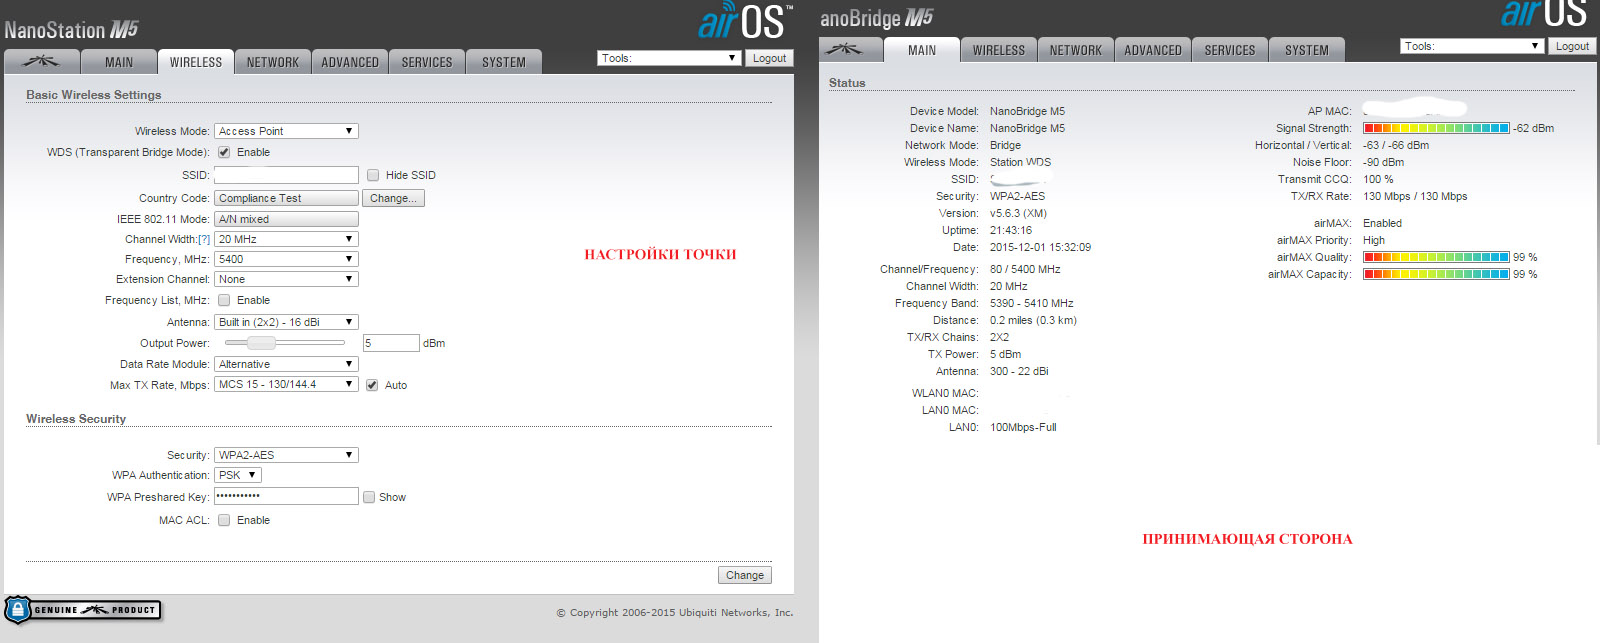Viewport: 1600px width, 643px height.
Task: Click the LAN0 value 100Mbps-Full
Action: 1023,427
